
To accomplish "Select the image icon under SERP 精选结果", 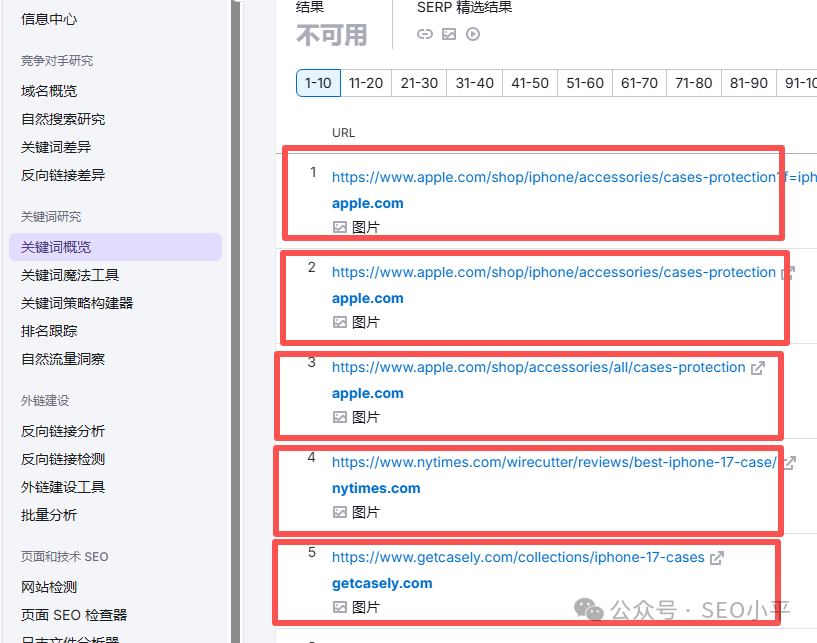I will [448, 33].
